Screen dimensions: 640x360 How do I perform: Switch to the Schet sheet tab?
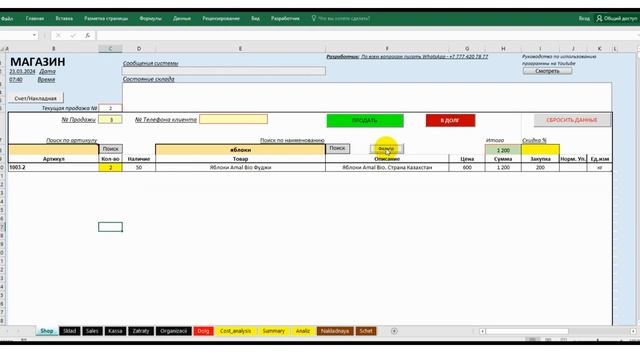point(366,331)
